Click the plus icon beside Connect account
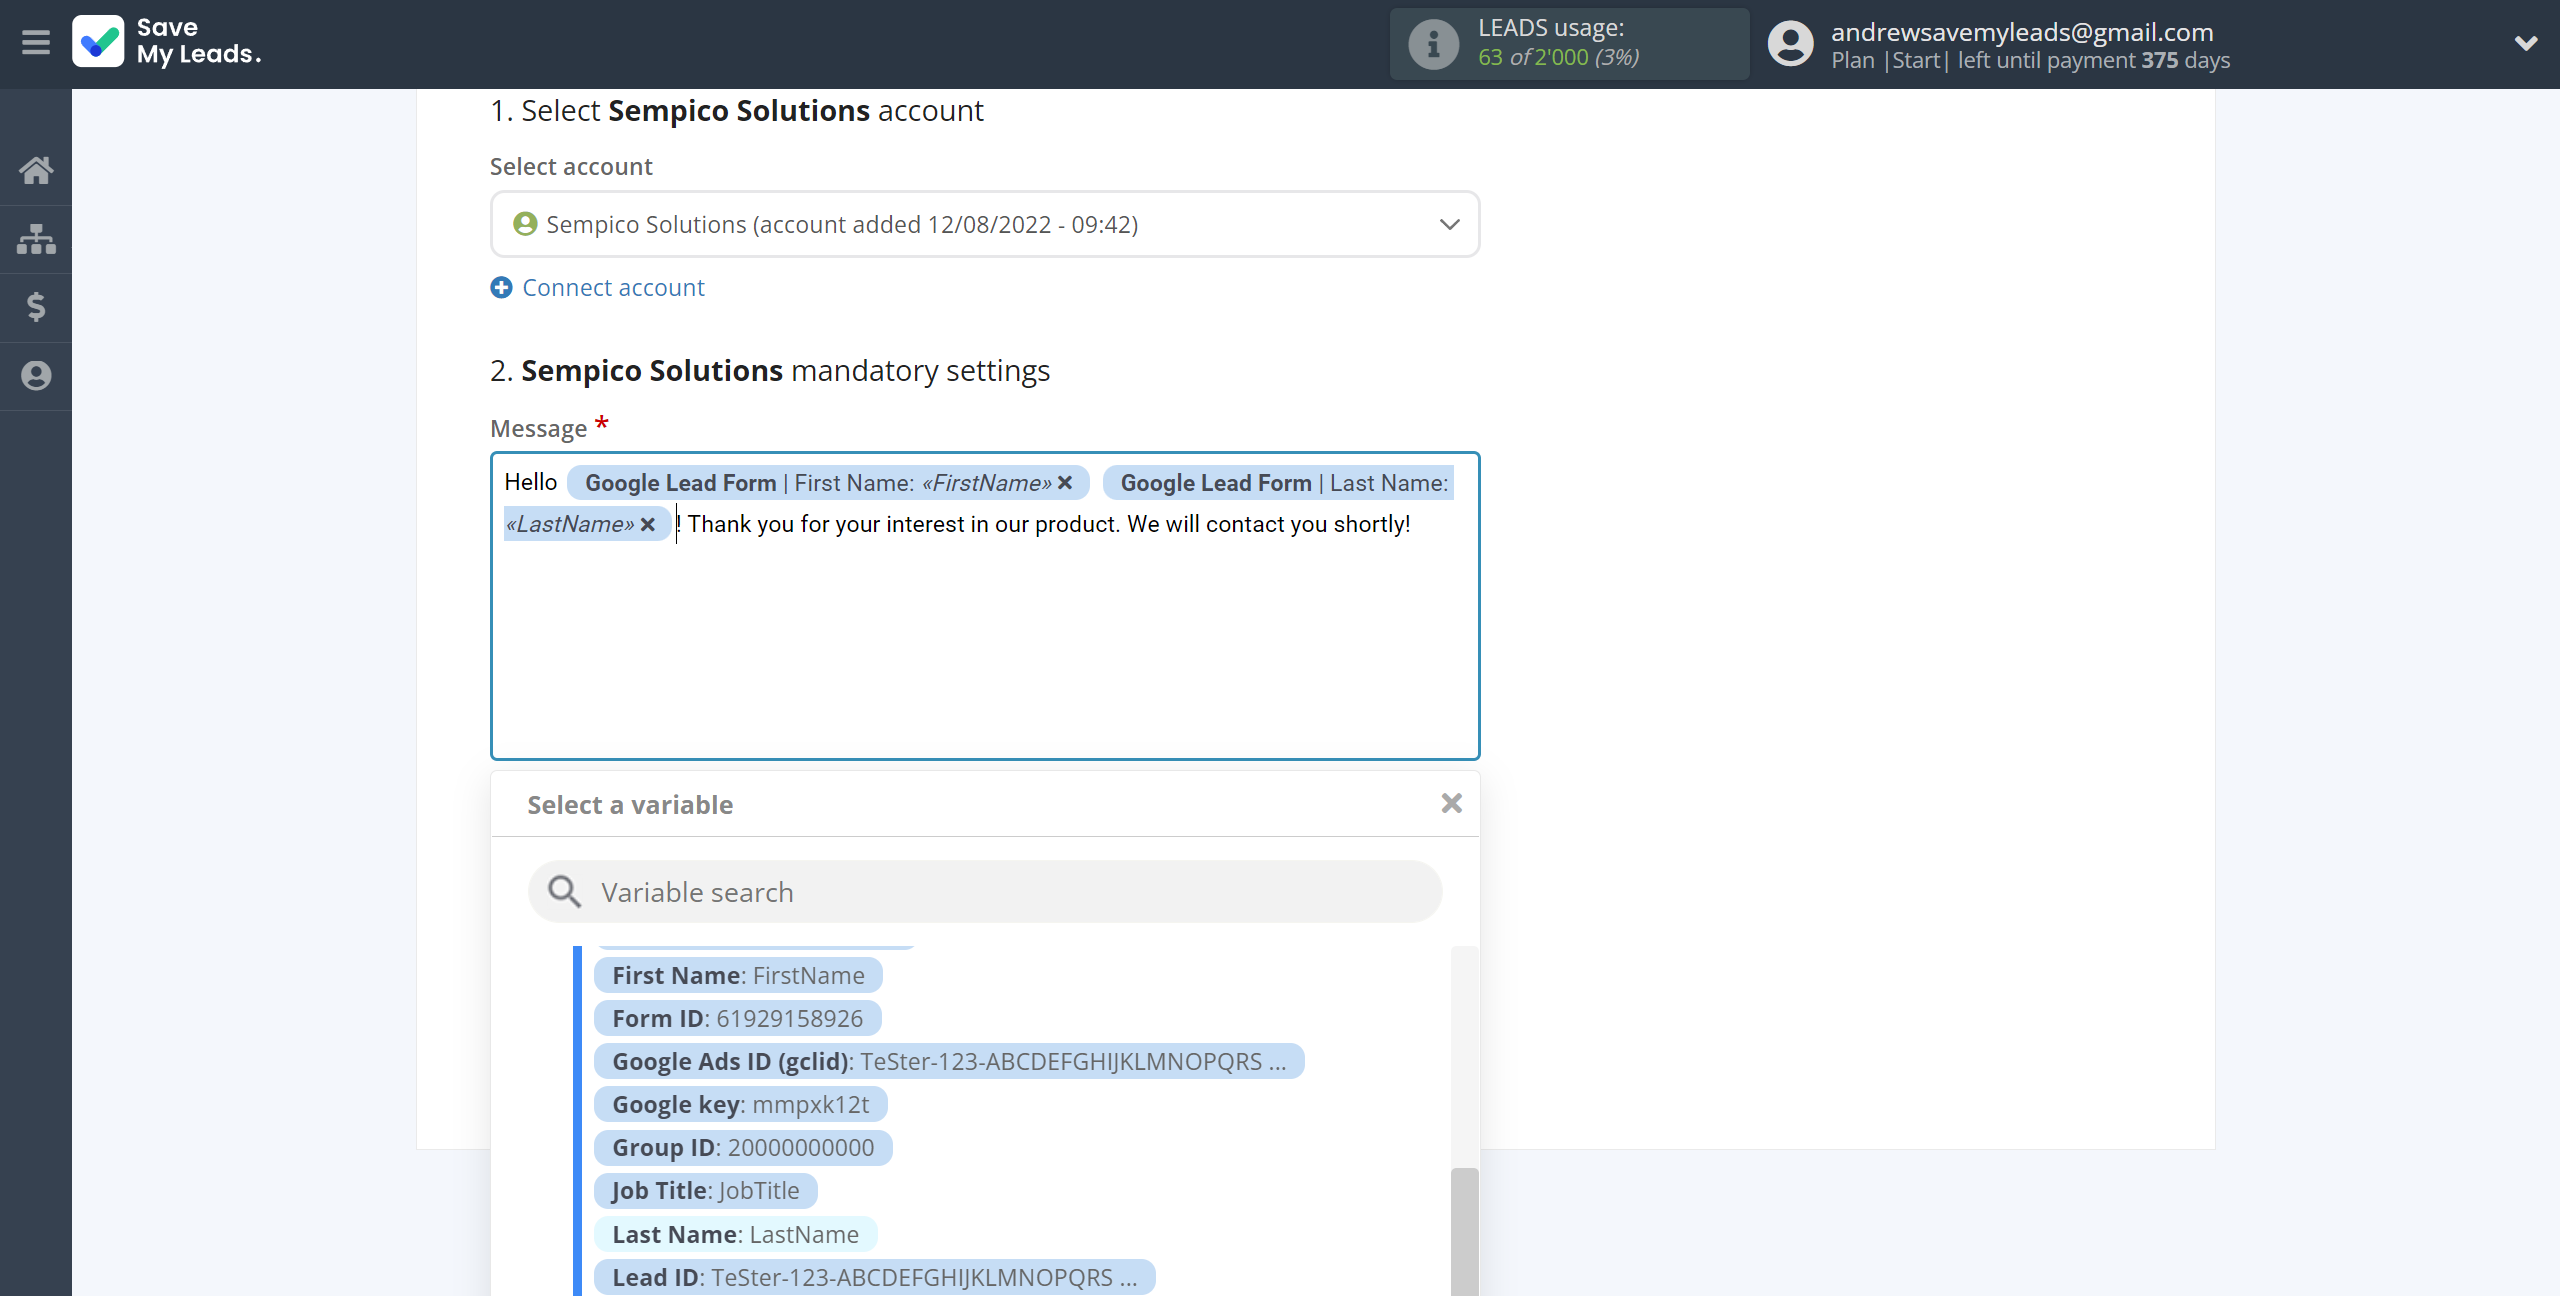 point(501,288)
